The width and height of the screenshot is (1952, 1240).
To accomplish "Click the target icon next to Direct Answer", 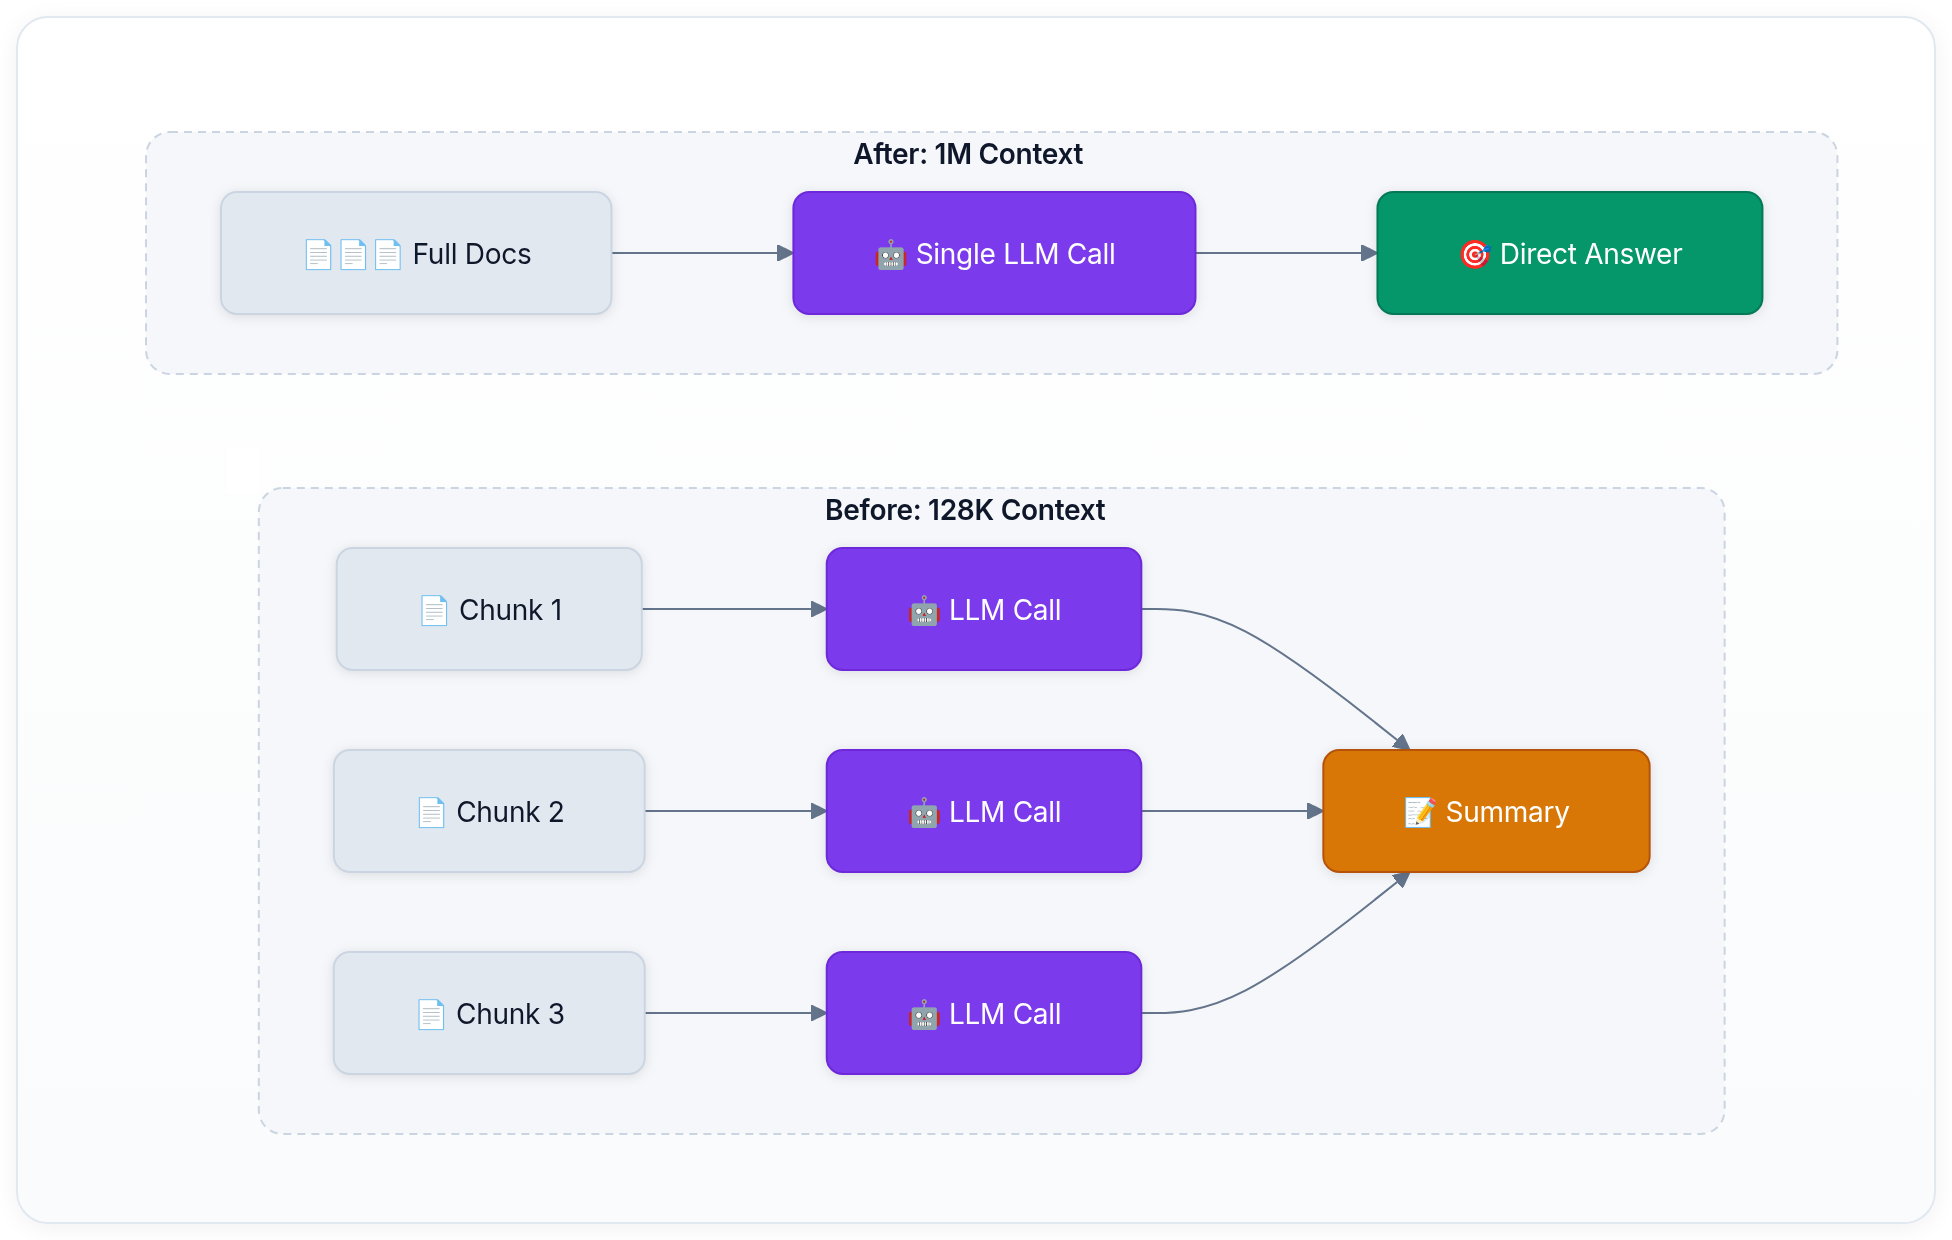I will click(x=1474, y=255).
